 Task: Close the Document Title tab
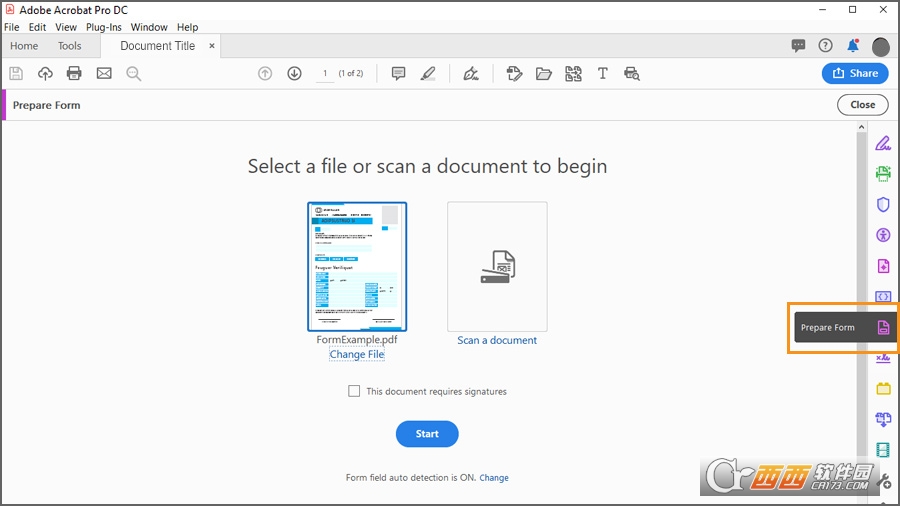coord(212,46)
